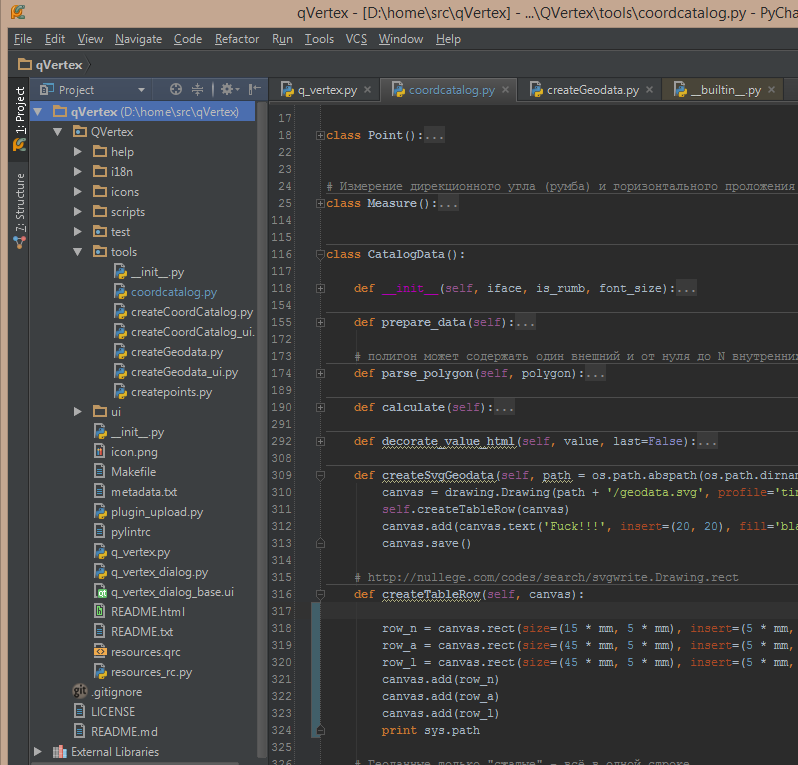Switch to __builtin__.py editor tab

coord(725,90)
